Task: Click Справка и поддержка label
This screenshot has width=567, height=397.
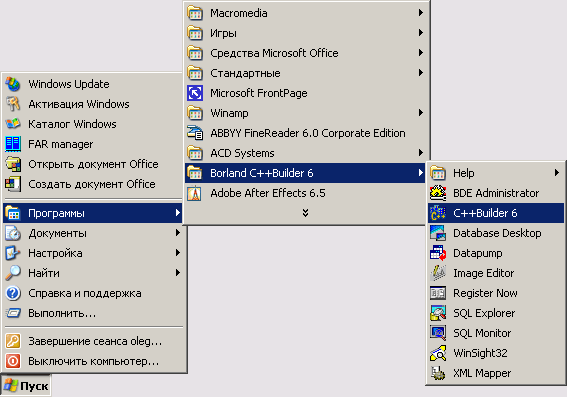Action: tap(85, 294)
